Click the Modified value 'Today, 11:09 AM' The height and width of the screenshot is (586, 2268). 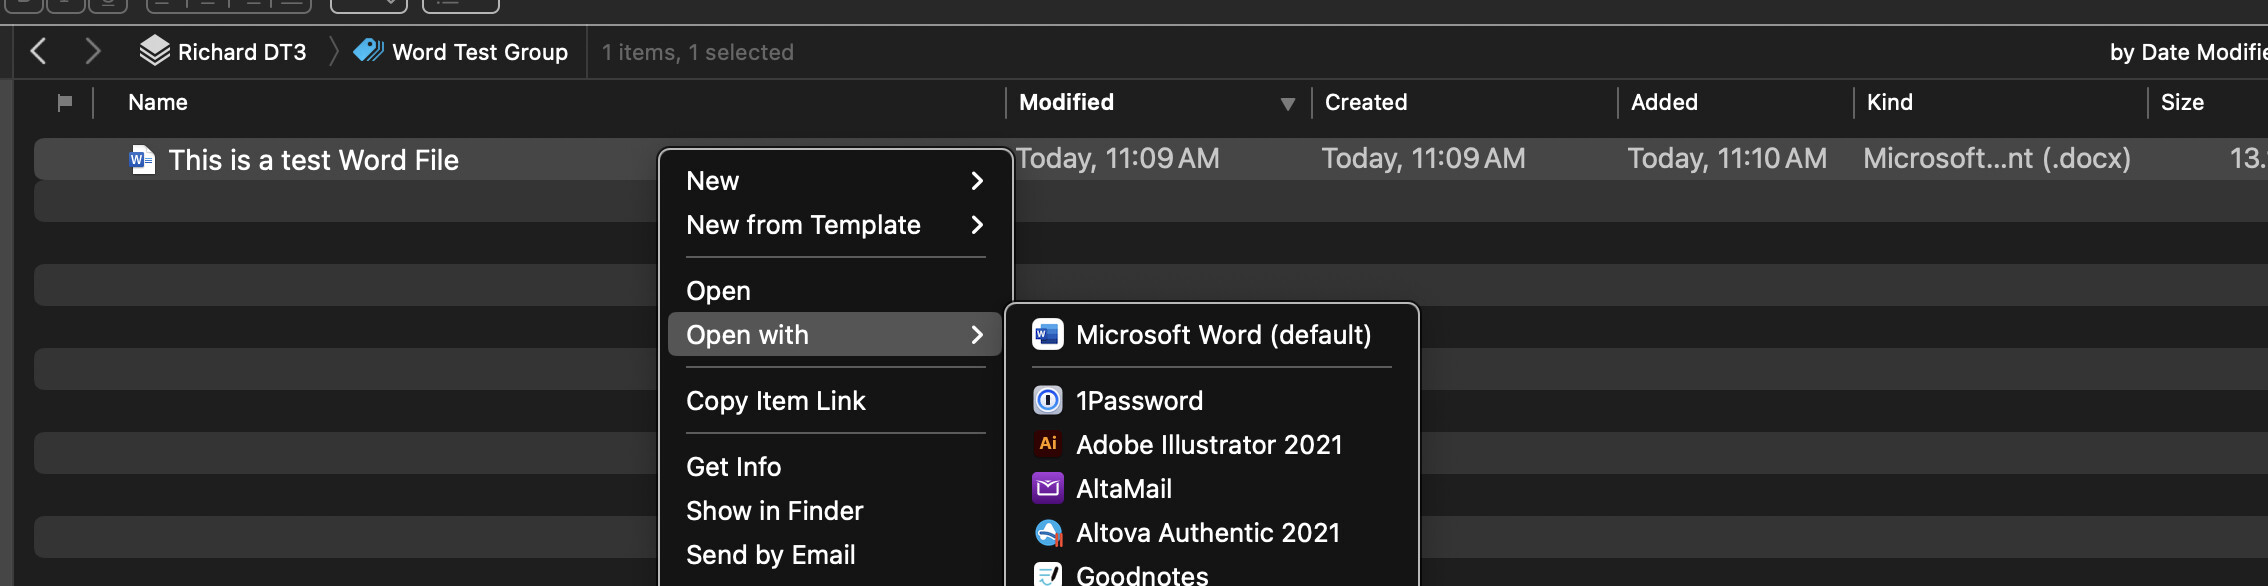click(1117, 158)
